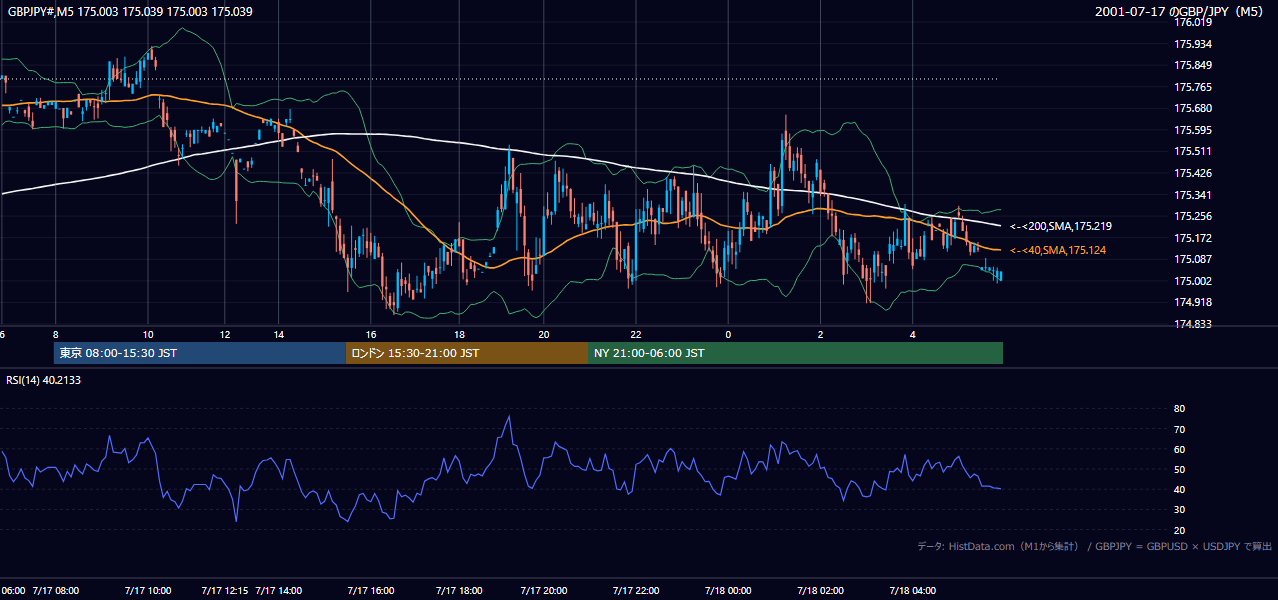
Task: Click the 7/17 08:00 bottom time label
Action: 56,591
